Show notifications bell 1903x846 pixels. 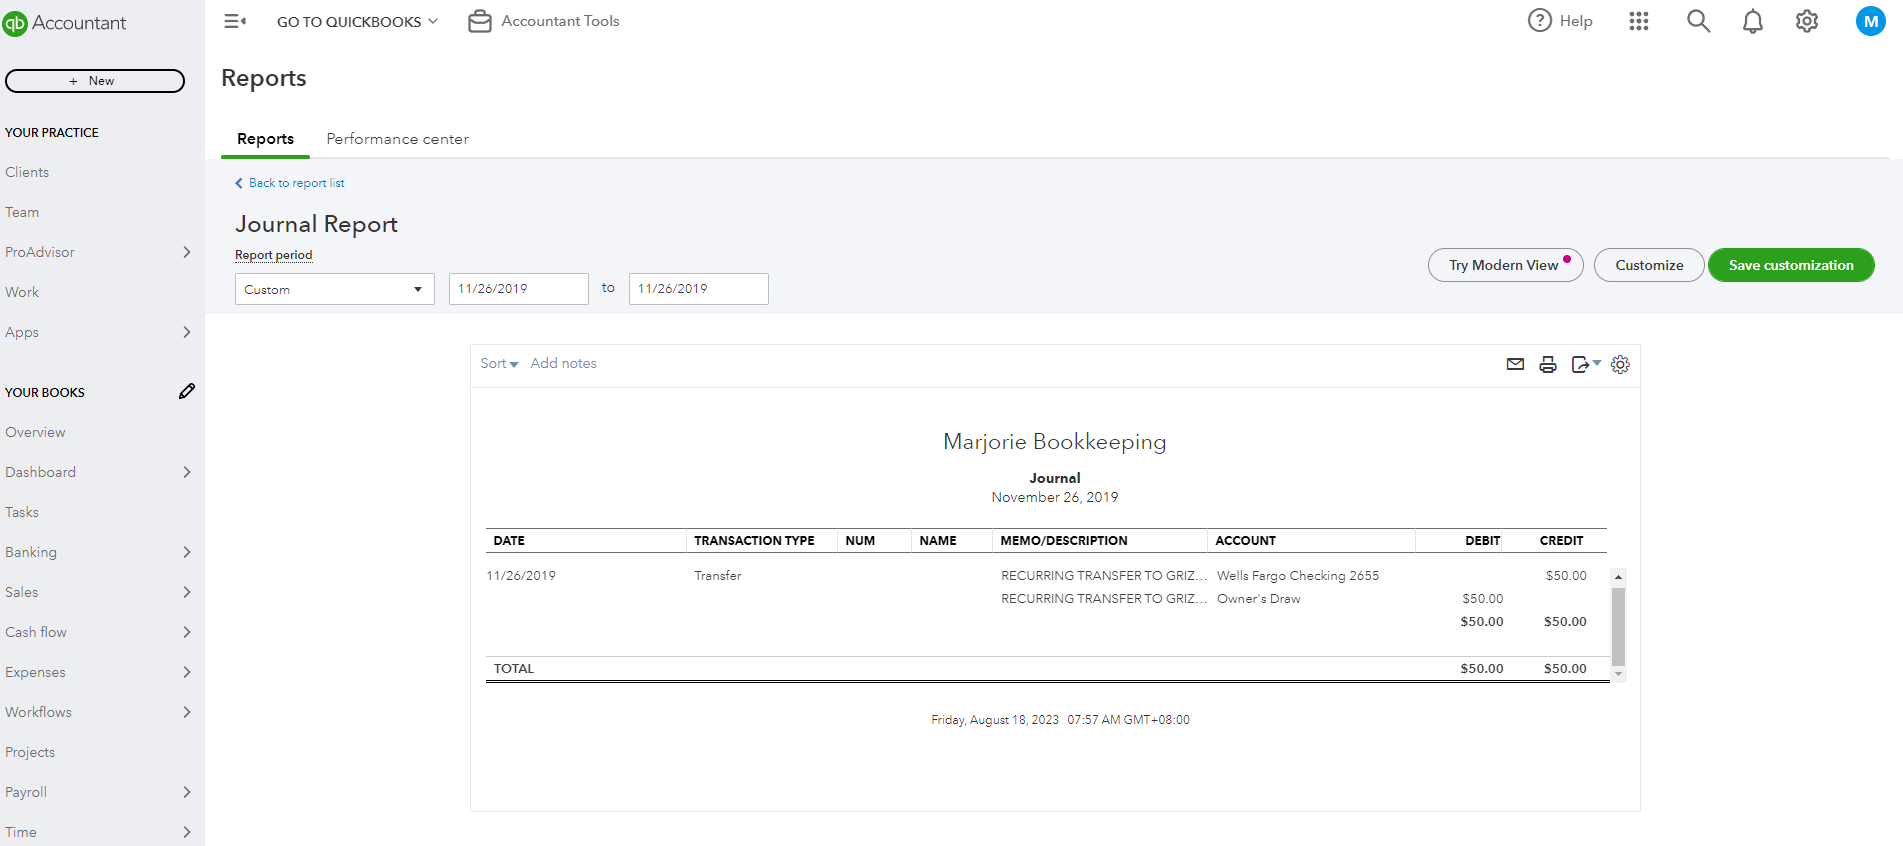coord(1753,21)
